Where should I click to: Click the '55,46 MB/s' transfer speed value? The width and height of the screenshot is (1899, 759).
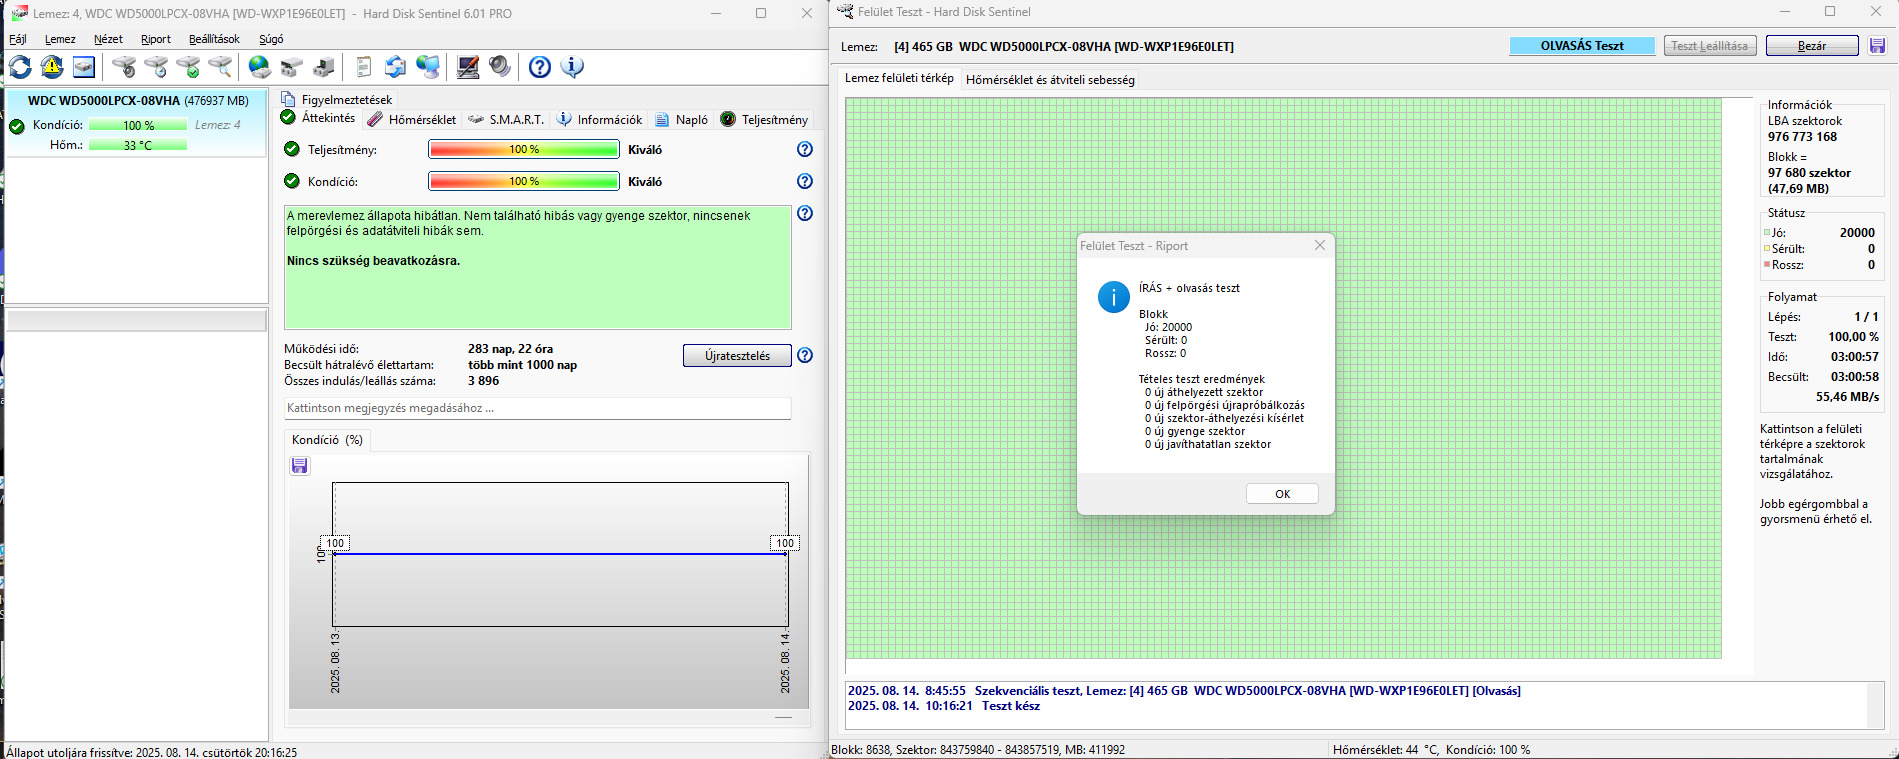click(1847, 397)
